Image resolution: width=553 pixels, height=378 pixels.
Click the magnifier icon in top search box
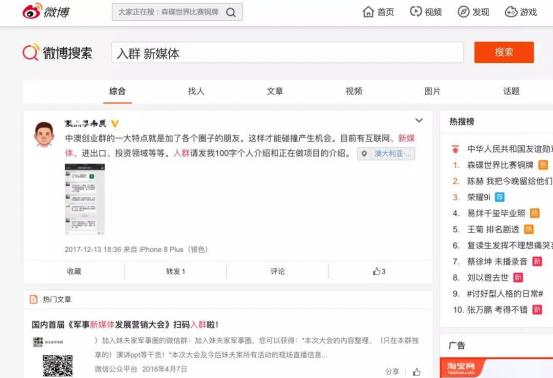[231, 13]
